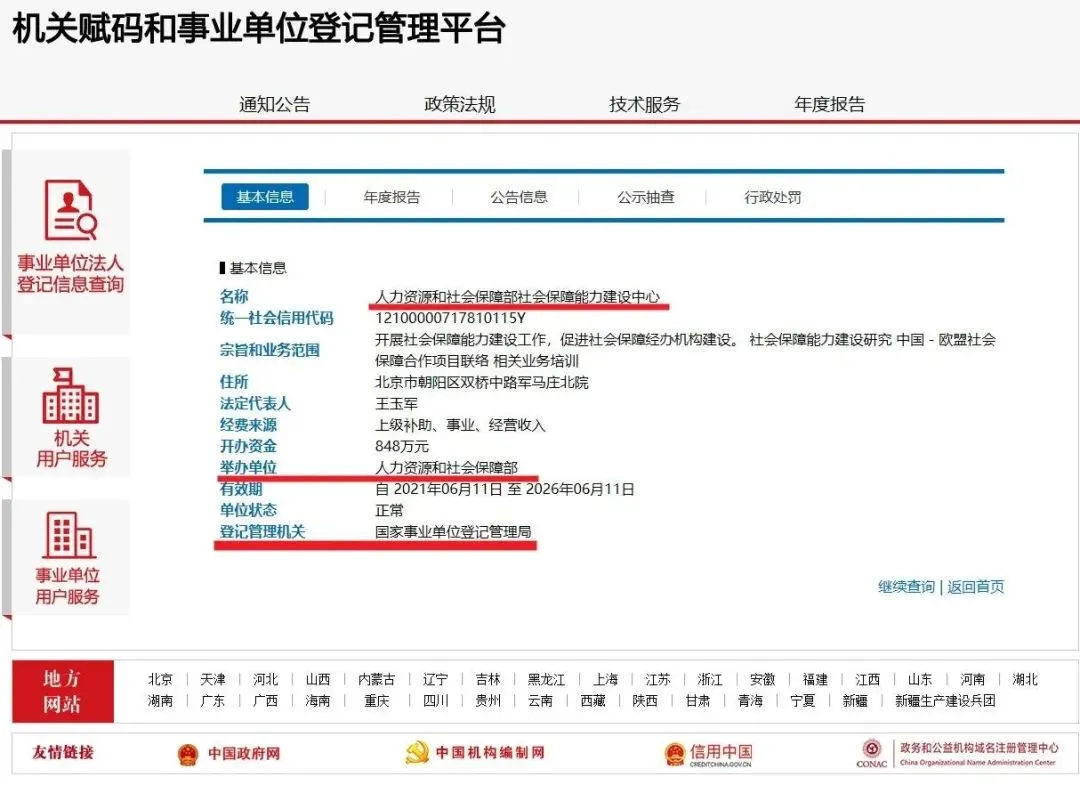This screenshot has height=785, width=1080.
Task: Open the 新疆生产建设兵团 local site link
Action: 945,701
